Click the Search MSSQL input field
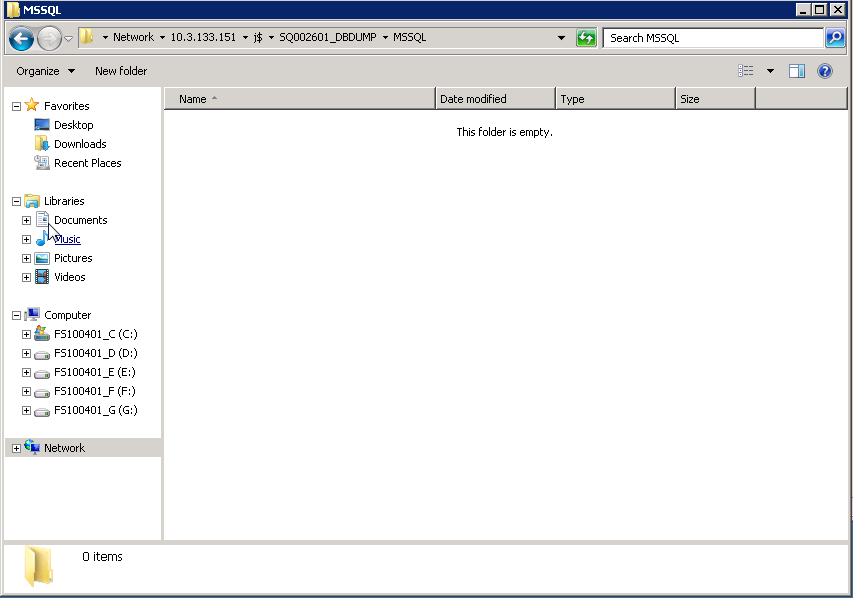 pyautogui.click(x=712, y=38)
